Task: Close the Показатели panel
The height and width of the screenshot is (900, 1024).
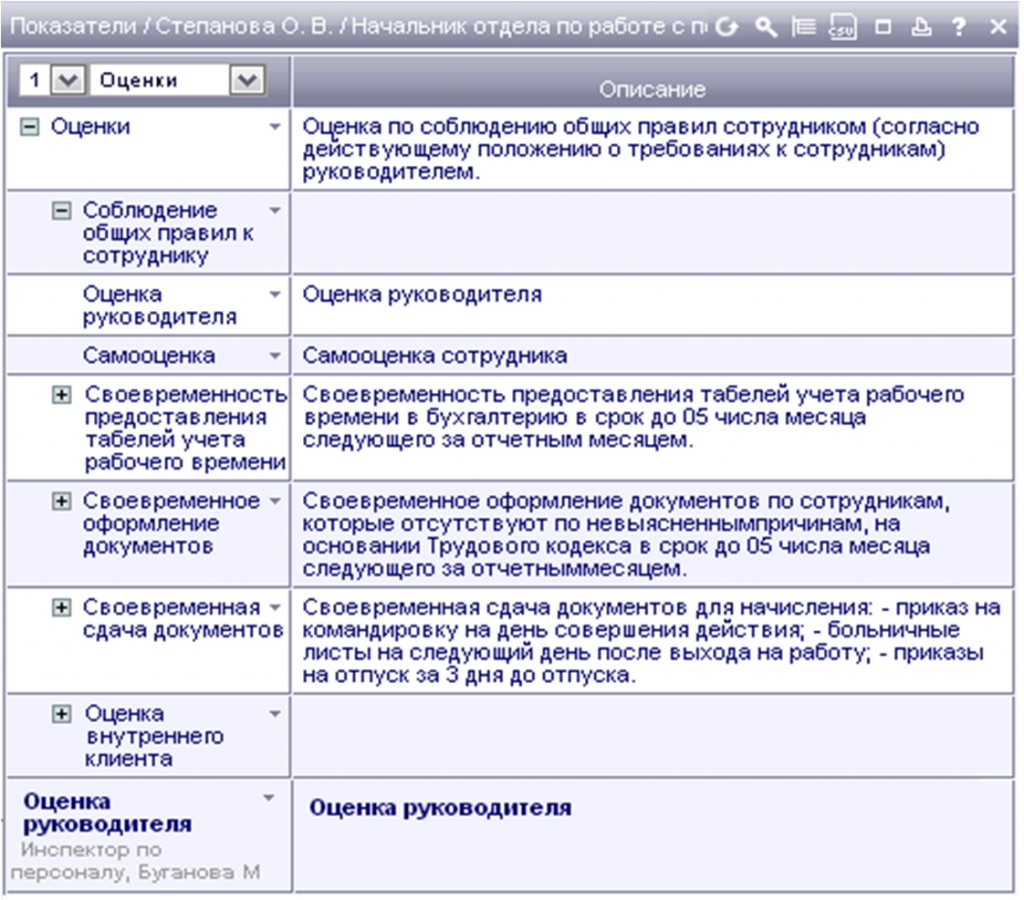Action: 998,27
